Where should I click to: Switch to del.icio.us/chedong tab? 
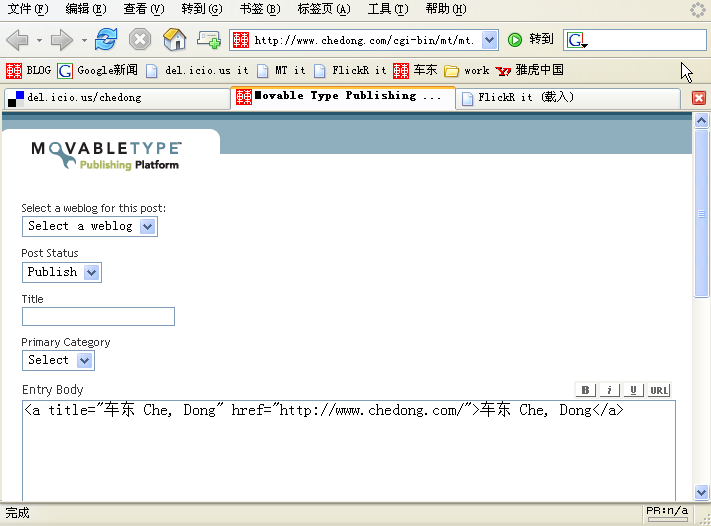[117, 97]
